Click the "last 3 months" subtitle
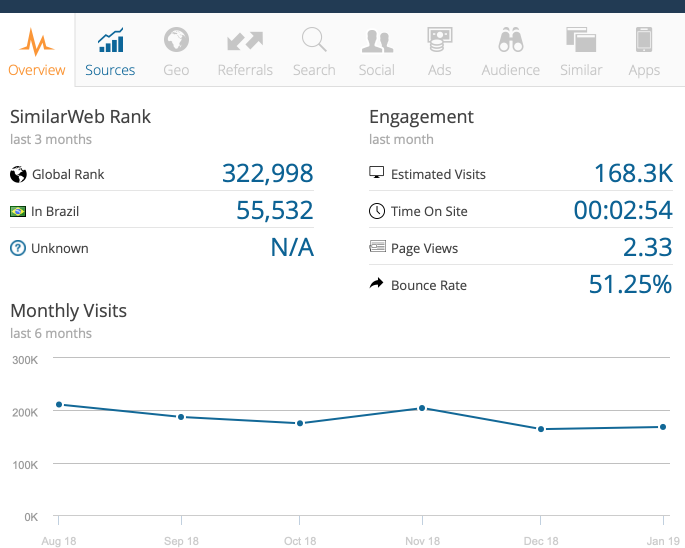The height and width of the screenshot is (548, 685). tap(51, 139)
